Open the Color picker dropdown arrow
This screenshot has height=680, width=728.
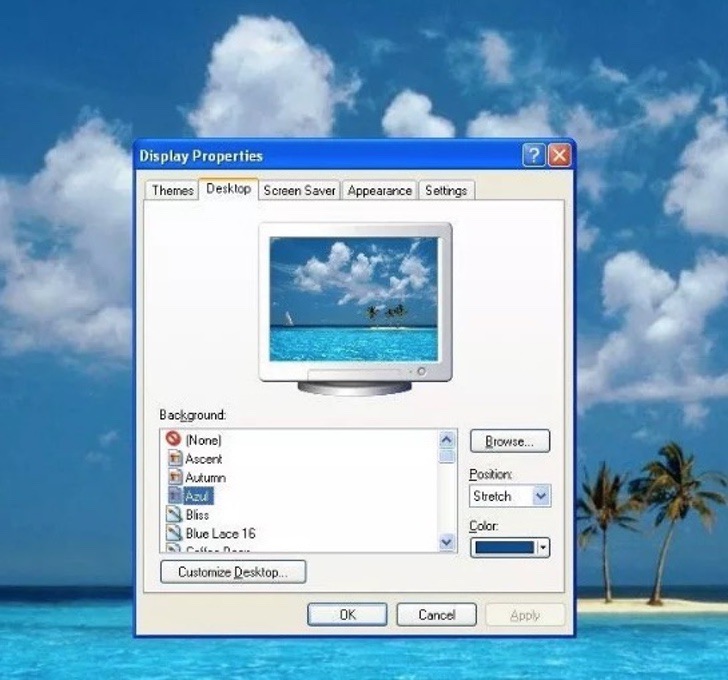point(542,548)
